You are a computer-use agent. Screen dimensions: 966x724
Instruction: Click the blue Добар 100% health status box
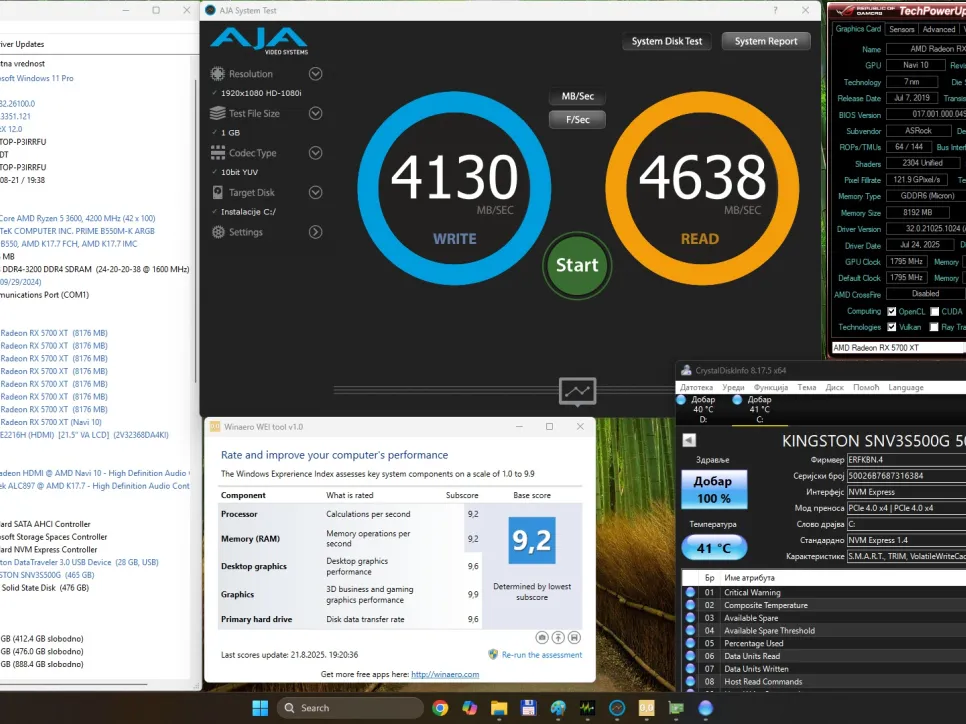713,489
